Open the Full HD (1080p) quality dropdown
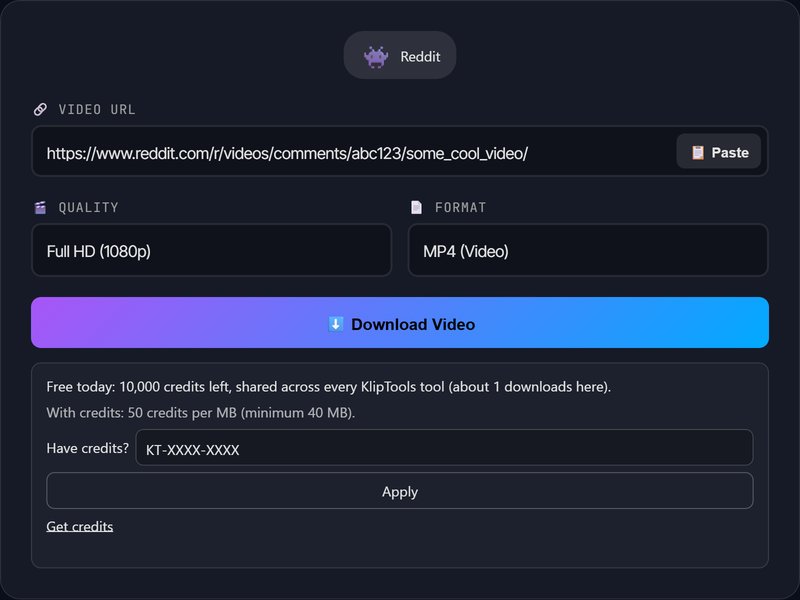The width and height of the screenshot is (800, 600). (212, 251)
